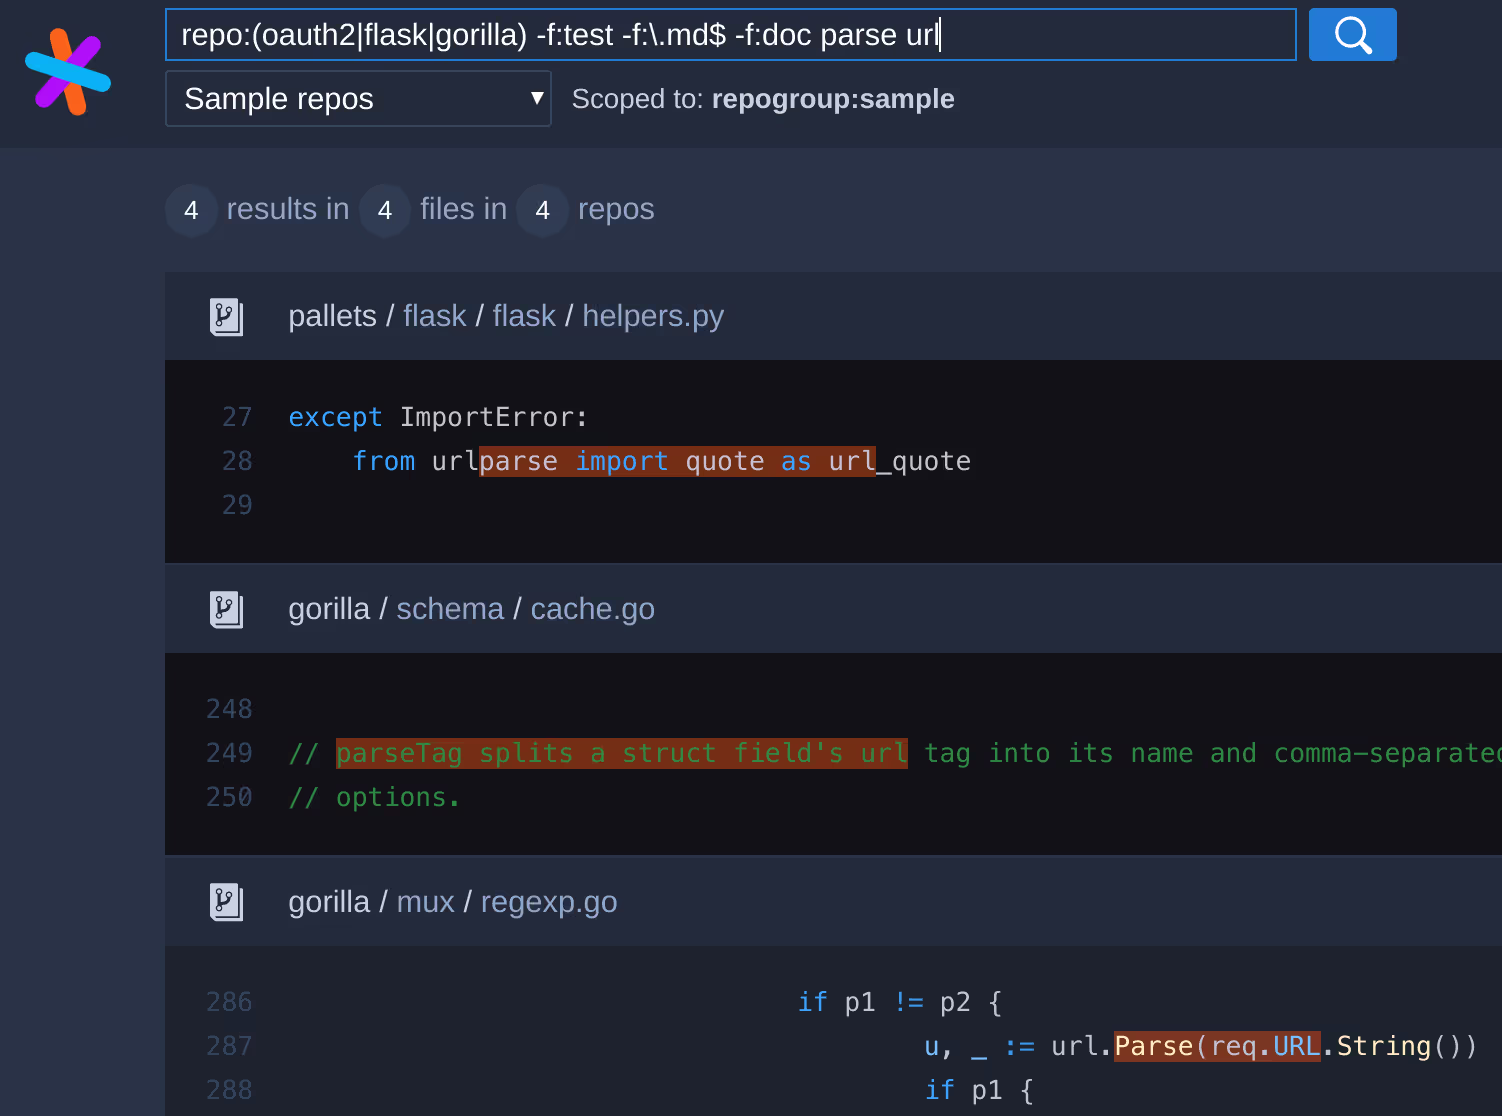Screen dimensions: 1502x1116
Task: Click line number 248 in cache.go
Action: pos(229,709)
